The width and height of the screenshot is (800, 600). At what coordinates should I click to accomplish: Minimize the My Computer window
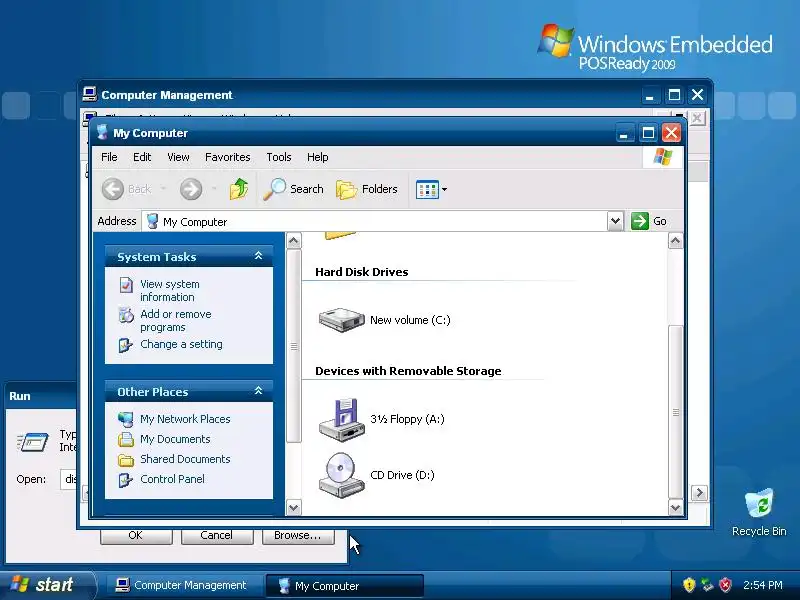point(624,133)
